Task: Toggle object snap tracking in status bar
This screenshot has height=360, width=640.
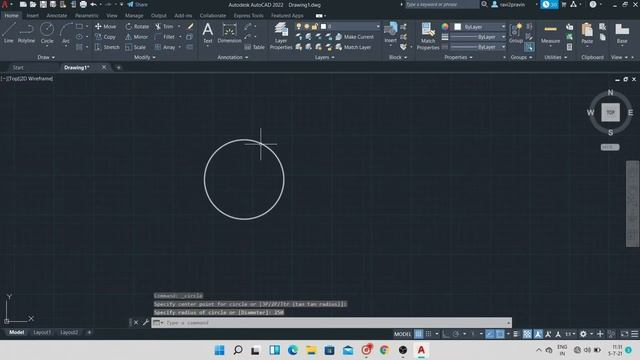Action: click(490, 334)
